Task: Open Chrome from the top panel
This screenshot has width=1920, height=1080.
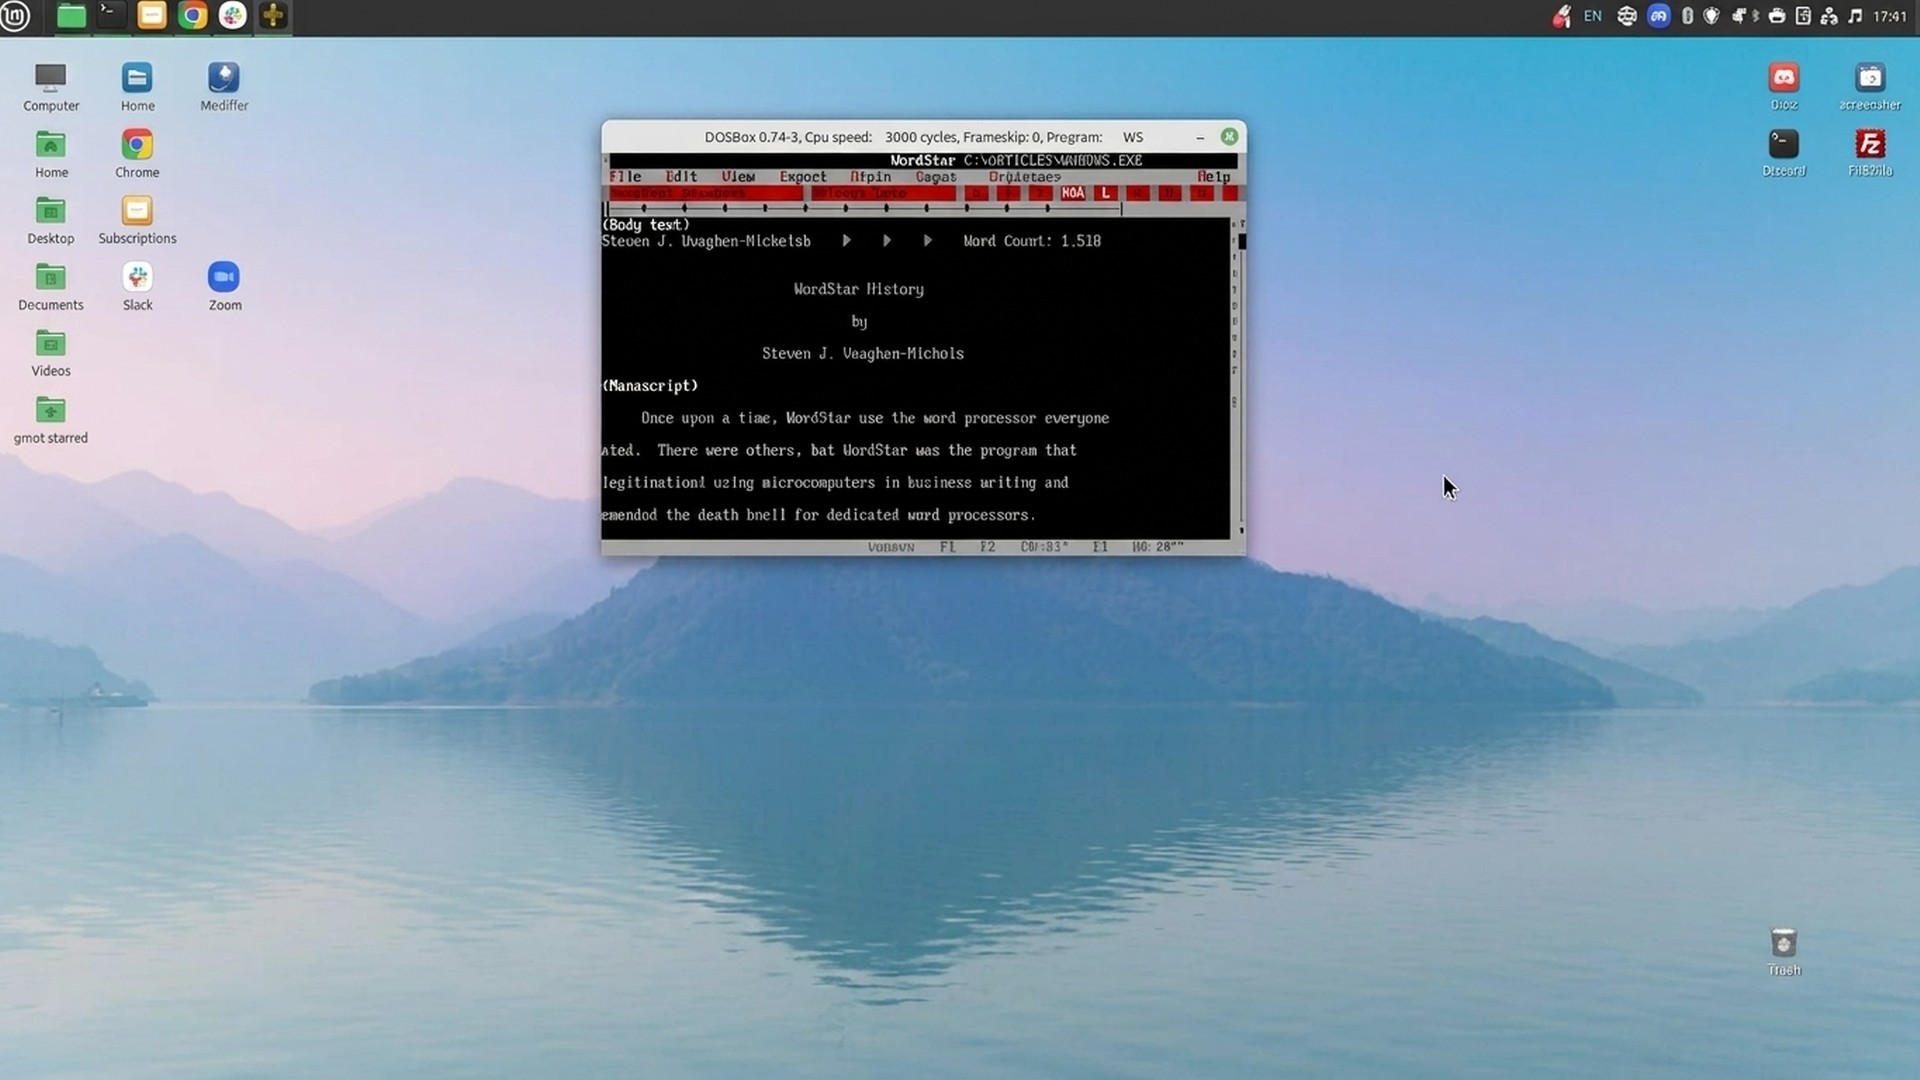Action: pos(192,15)
